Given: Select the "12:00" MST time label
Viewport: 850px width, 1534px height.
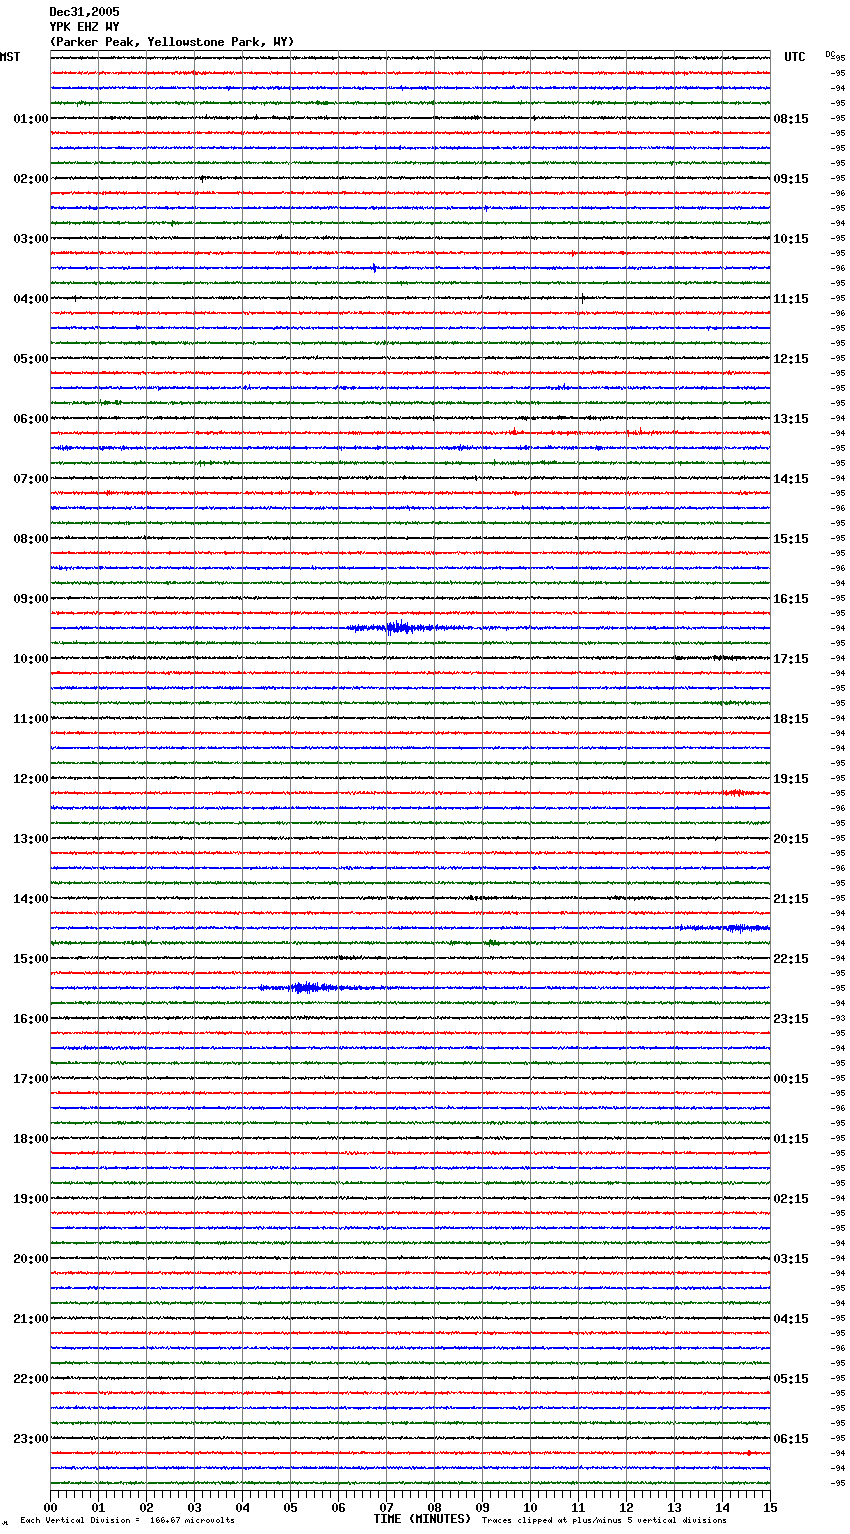Looking at the screenshot, I should 31,779.
